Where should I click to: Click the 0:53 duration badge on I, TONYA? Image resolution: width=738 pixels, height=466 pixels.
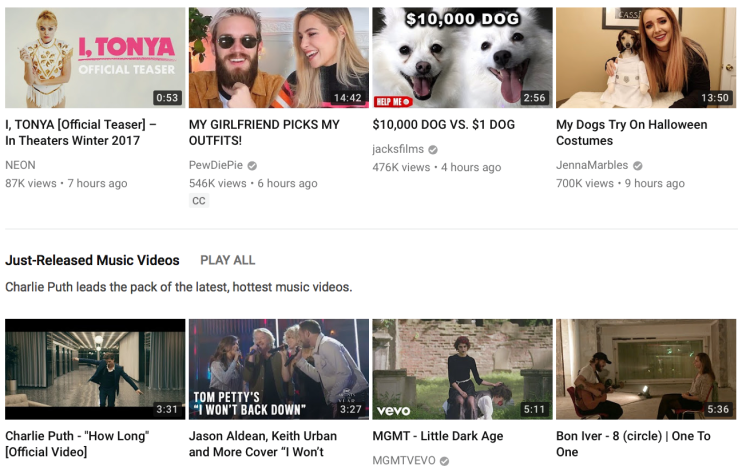pos(167,98)
